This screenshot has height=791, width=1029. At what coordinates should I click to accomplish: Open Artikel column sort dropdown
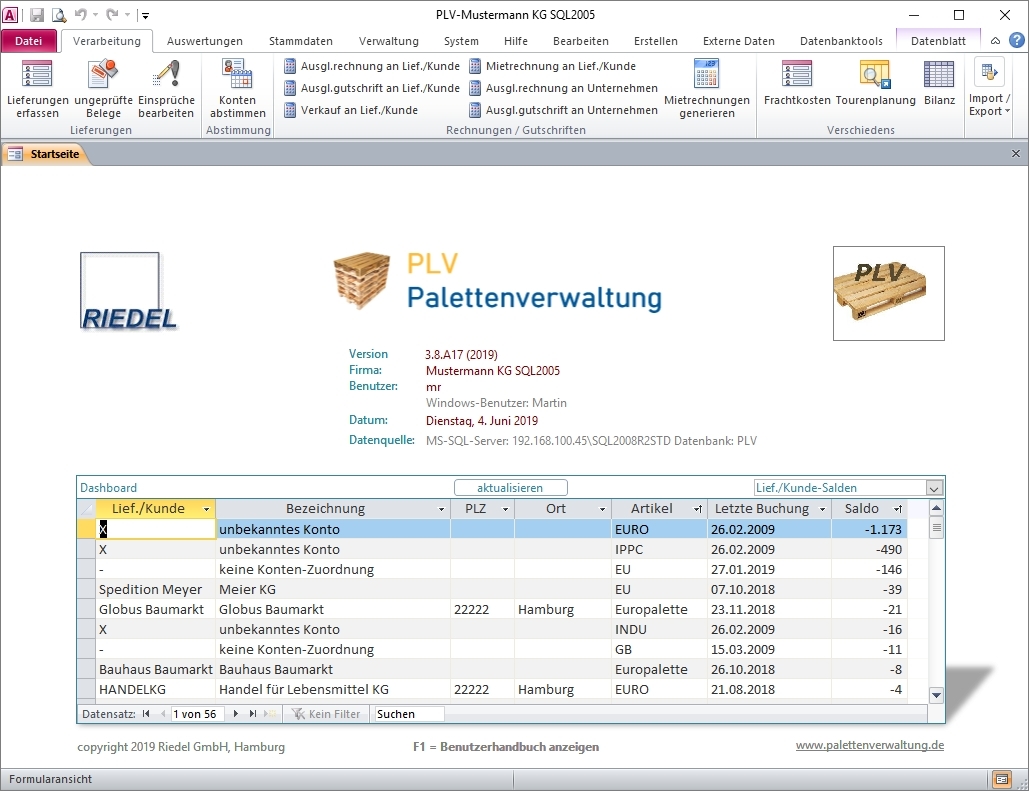tap(698, 509)
